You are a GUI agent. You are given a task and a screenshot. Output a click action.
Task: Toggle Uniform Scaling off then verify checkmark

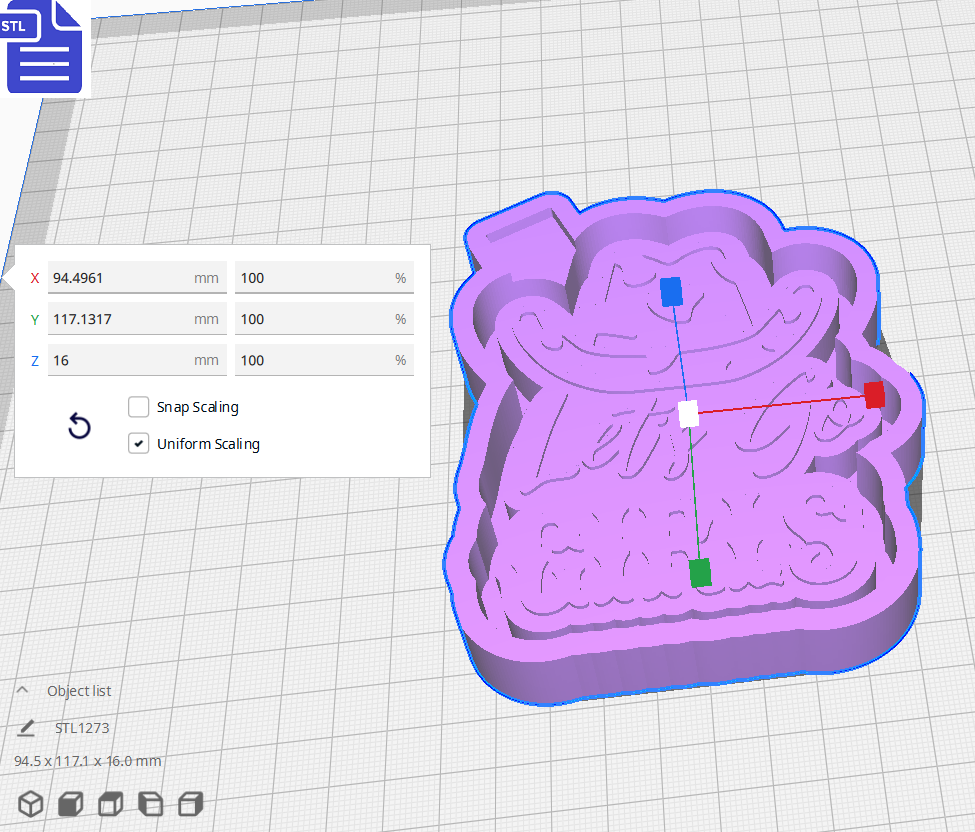pyautogui.click(x=138, y=443)
